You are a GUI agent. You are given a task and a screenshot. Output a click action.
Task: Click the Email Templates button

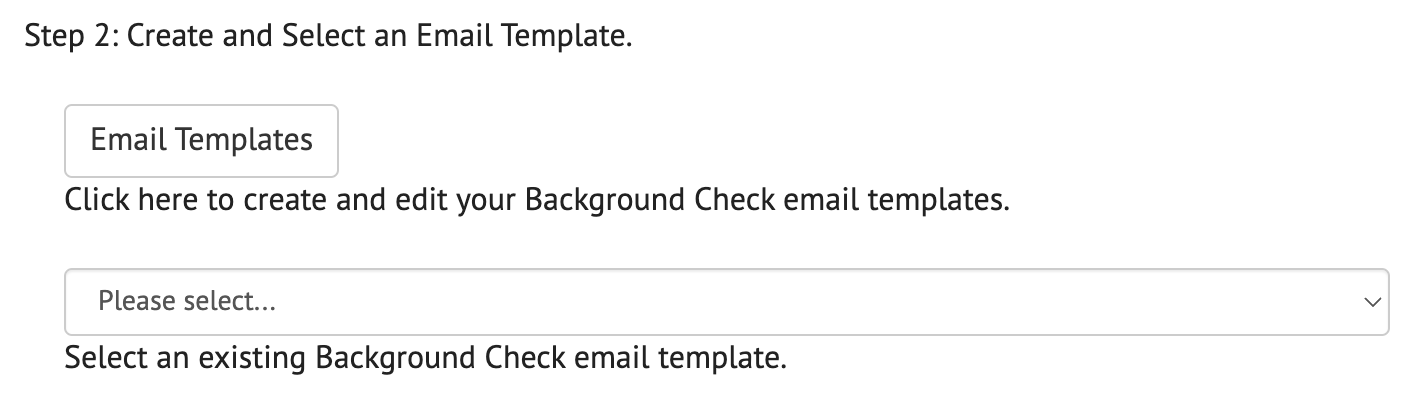201,140
